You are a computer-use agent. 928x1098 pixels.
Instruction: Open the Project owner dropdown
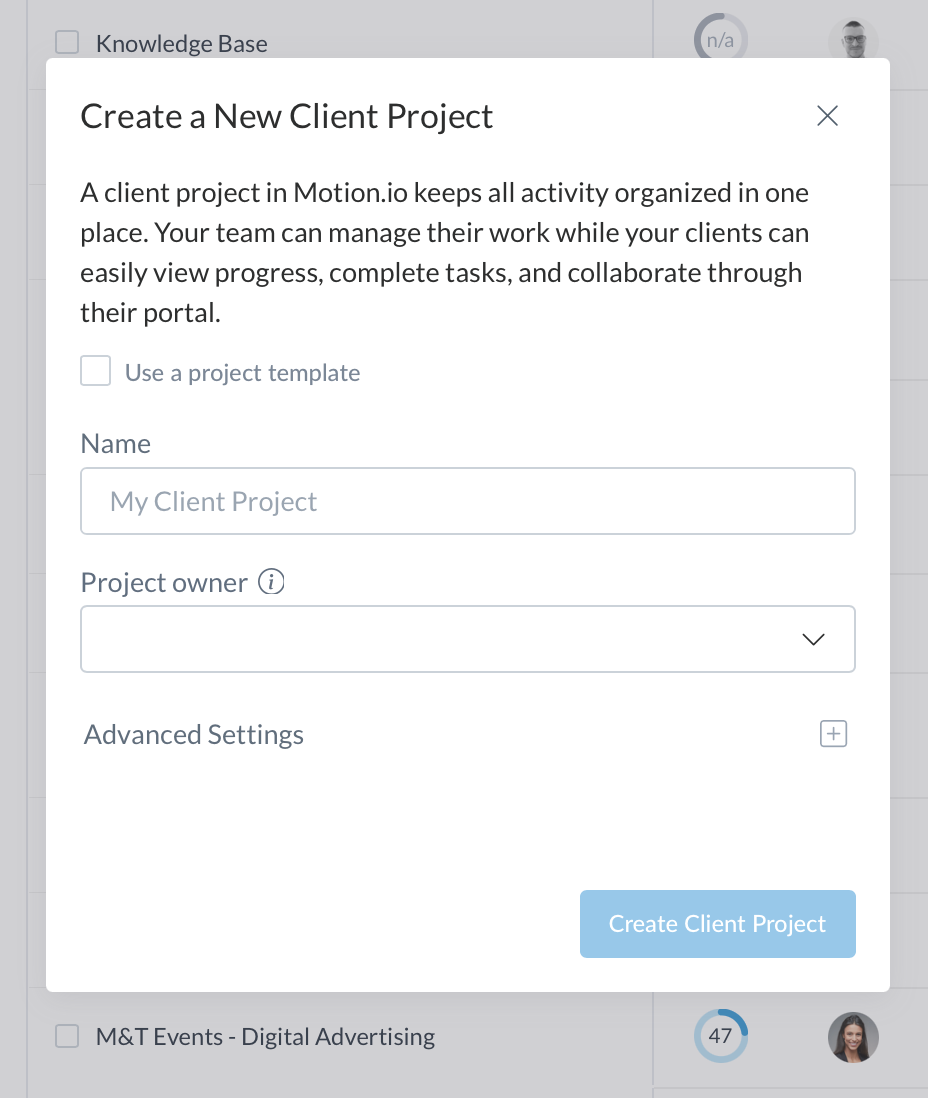tap(467, 639)
